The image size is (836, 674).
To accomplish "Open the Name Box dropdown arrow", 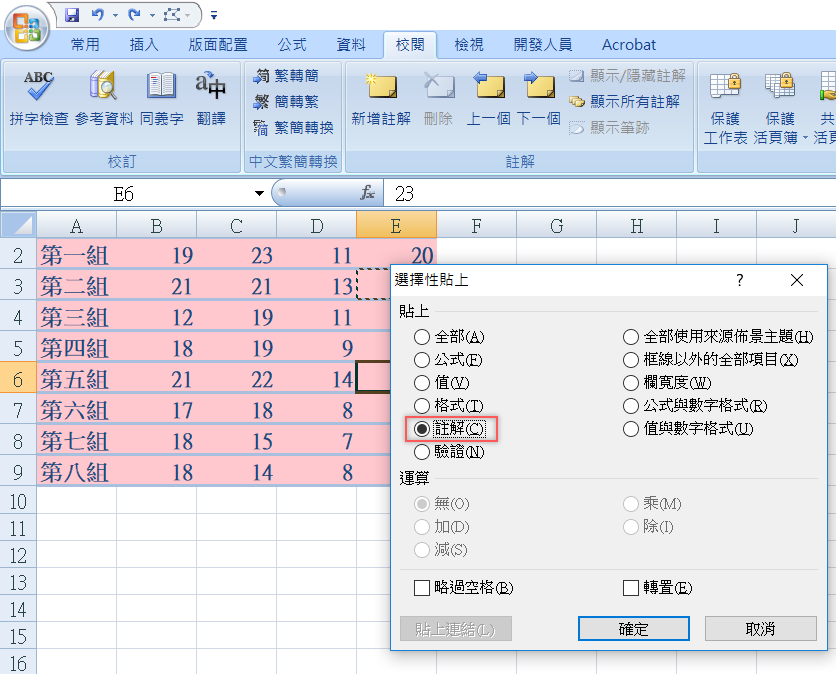I will (259, 193).
